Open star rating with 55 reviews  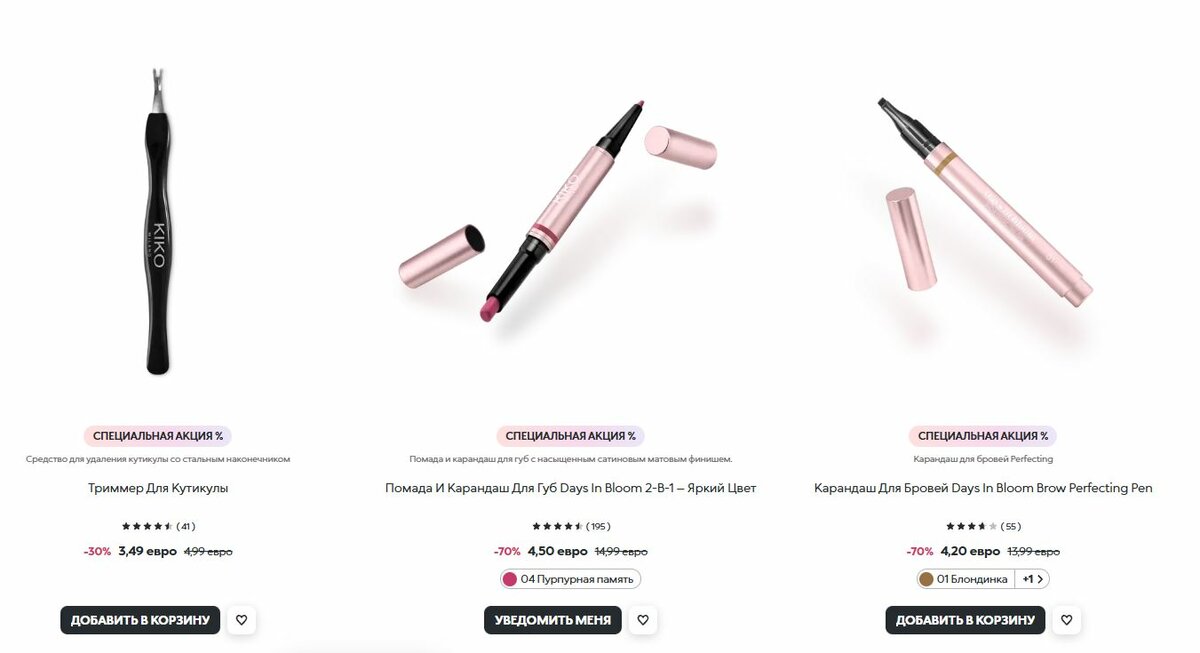tap(983, 526)
